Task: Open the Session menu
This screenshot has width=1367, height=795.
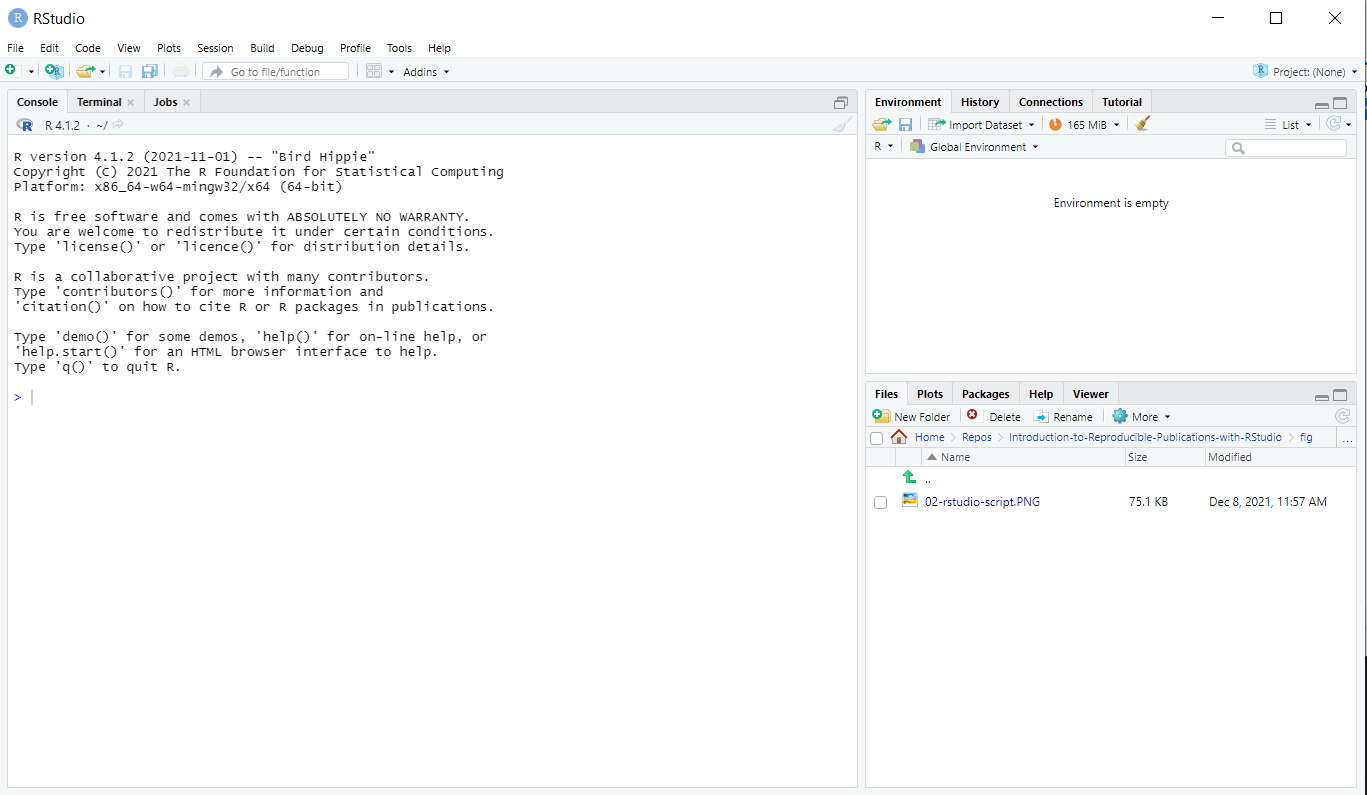Action: (x=215, y=48)
